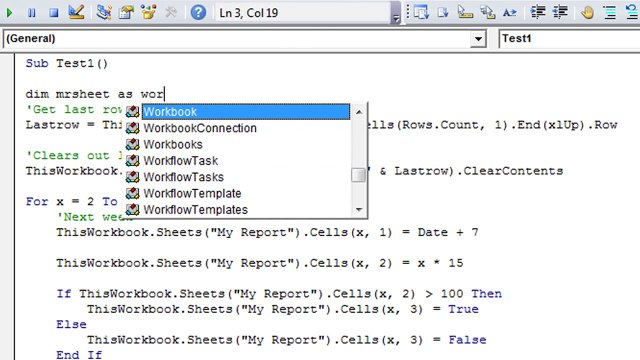Click the class icon beside WorkflowTemplates

coord(132,210)
